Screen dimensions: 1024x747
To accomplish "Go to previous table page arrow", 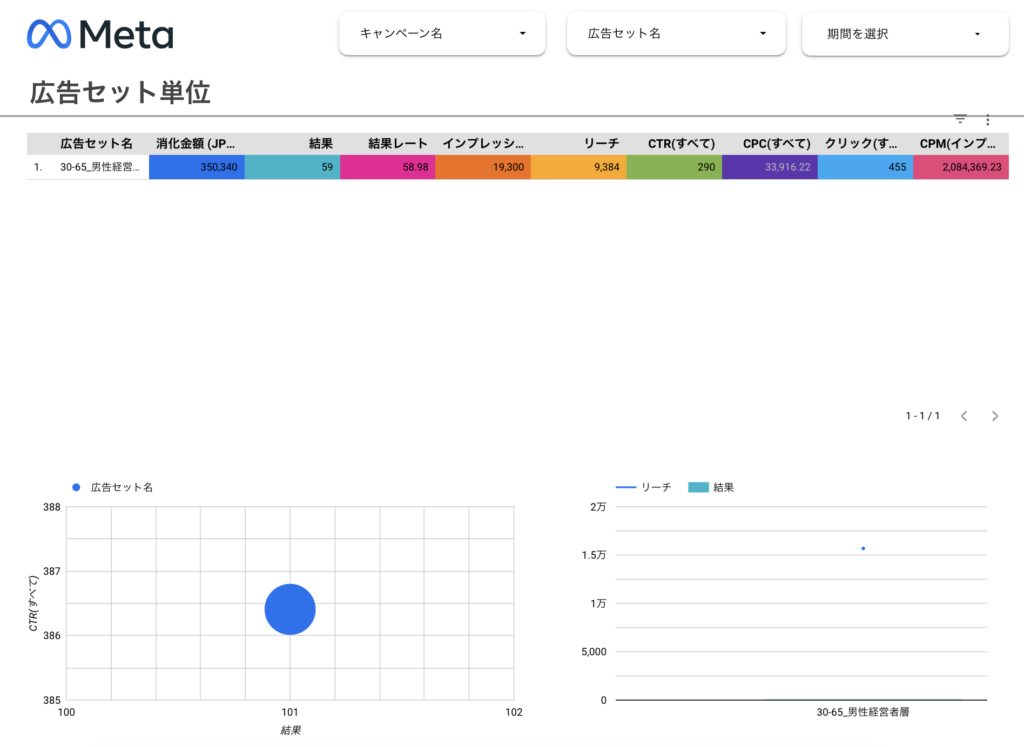I will (964, 416).
